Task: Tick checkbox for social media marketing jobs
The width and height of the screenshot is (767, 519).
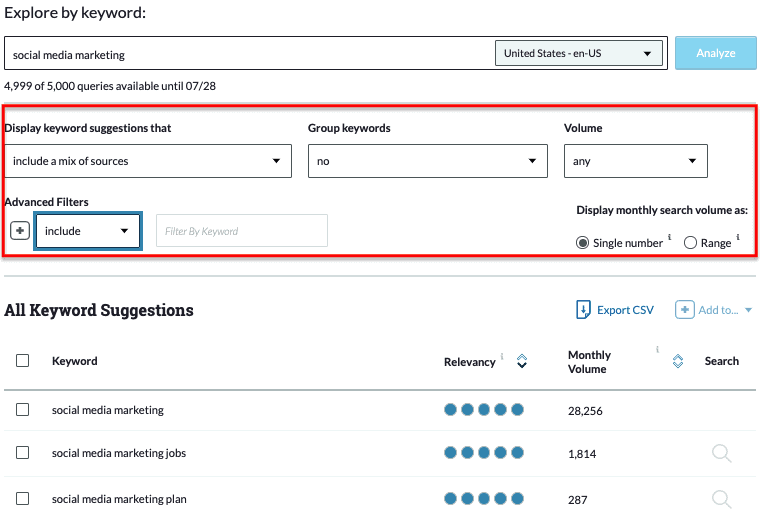Action: point(23,453)
